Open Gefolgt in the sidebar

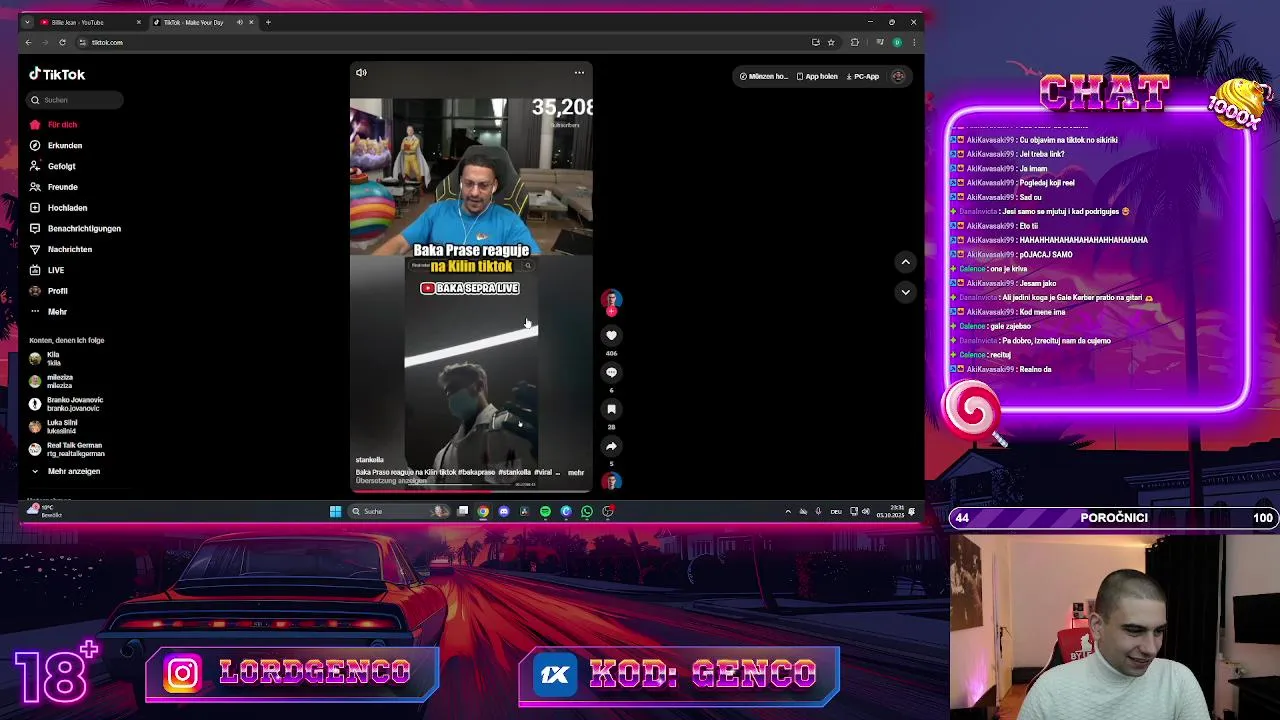click(53, 166)
